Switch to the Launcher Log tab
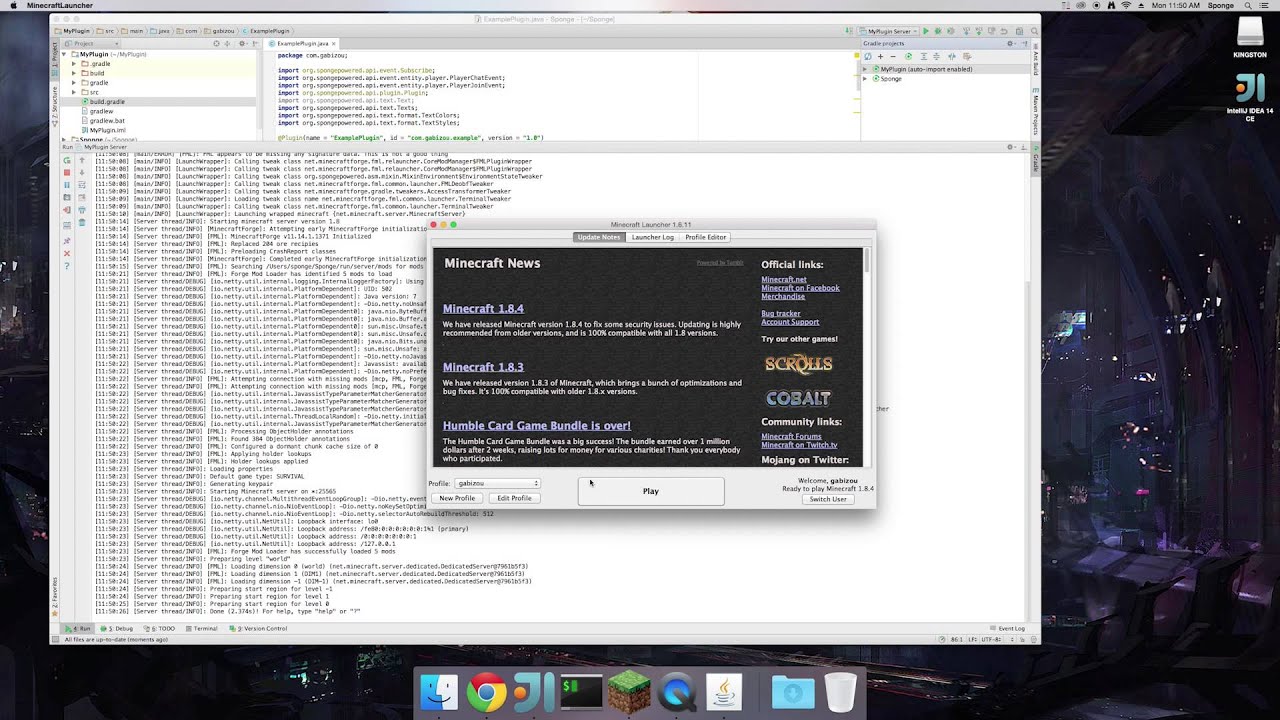This screenshot has width=1280, height=720. point(652,237)
